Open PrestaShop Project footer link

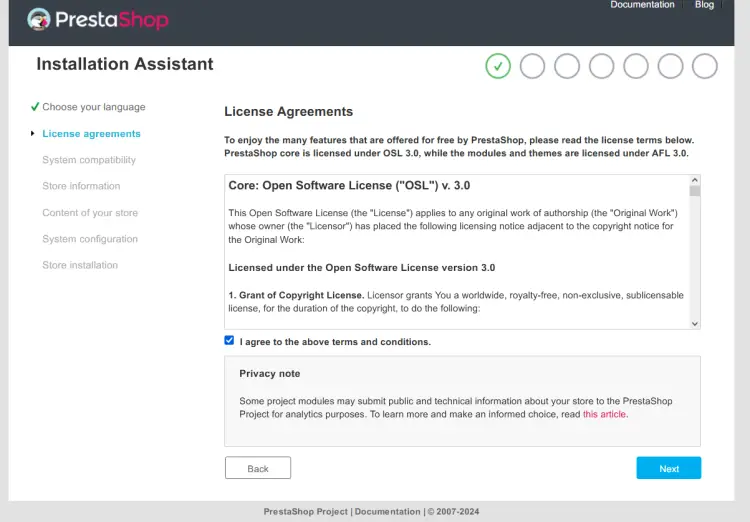click(x=306, y=511)
